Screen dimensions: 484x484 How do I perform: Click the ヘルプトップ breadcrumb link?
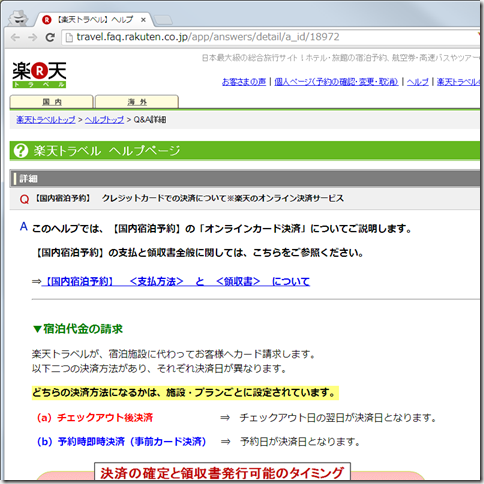[104, 120]
